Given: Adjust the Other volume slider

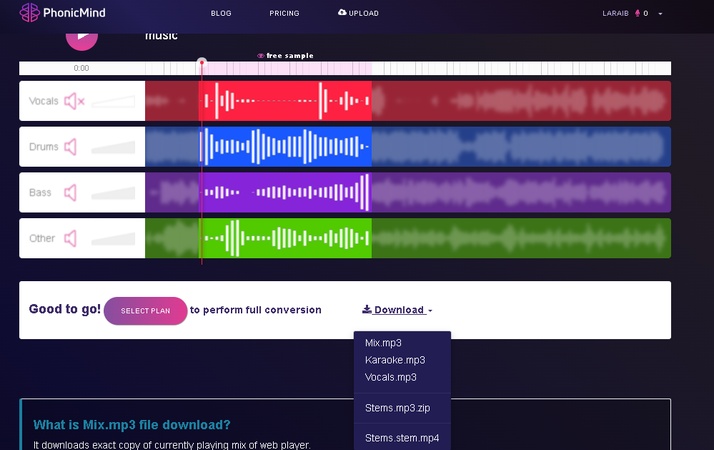Looking at the screenshot, I should coord(113,239).
